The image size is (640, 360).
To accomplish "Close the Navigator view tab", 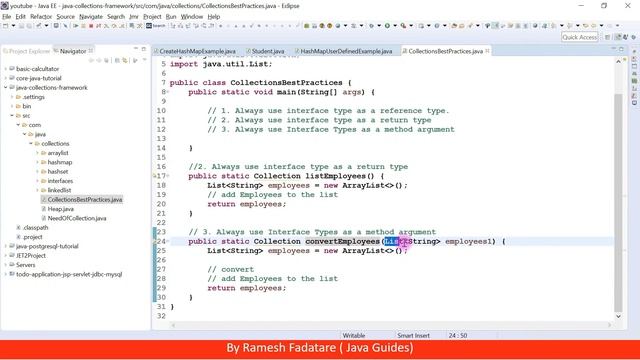I will click(91, 51).
